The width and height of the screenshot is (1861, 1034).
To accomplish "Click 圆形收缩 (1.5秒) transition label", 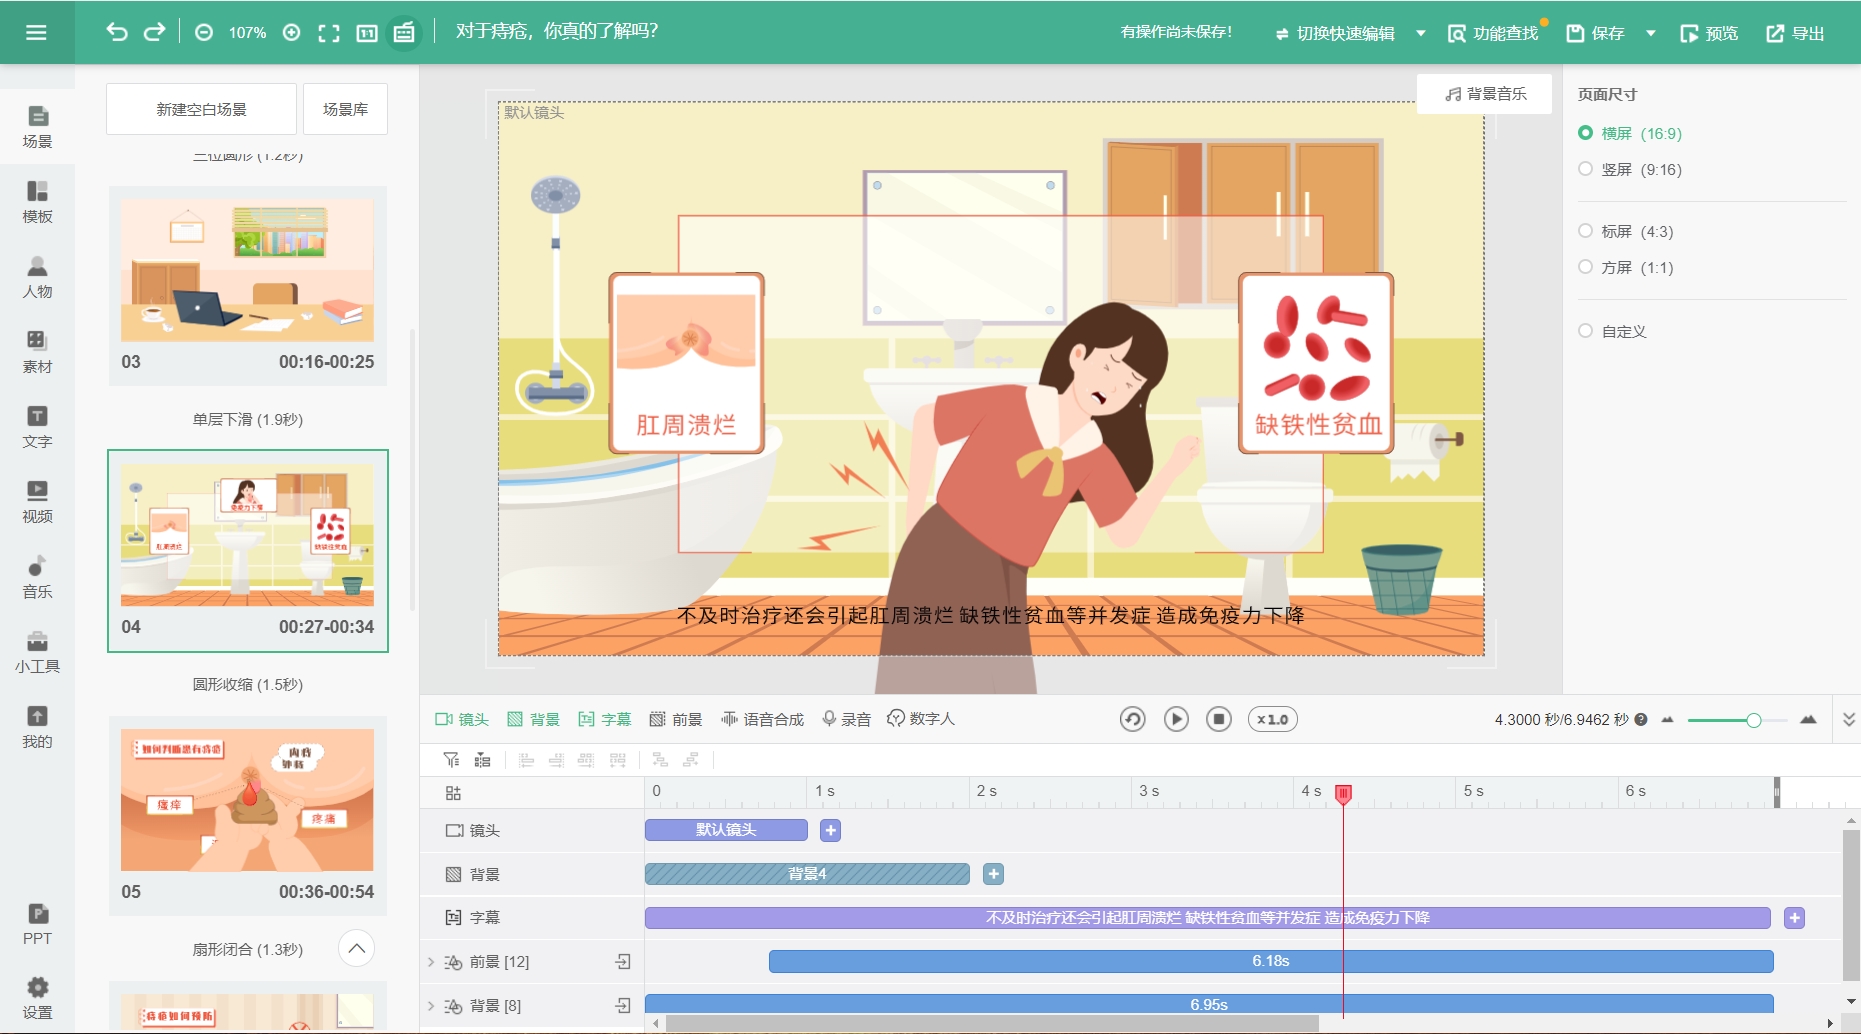I will tap(247, 684).
